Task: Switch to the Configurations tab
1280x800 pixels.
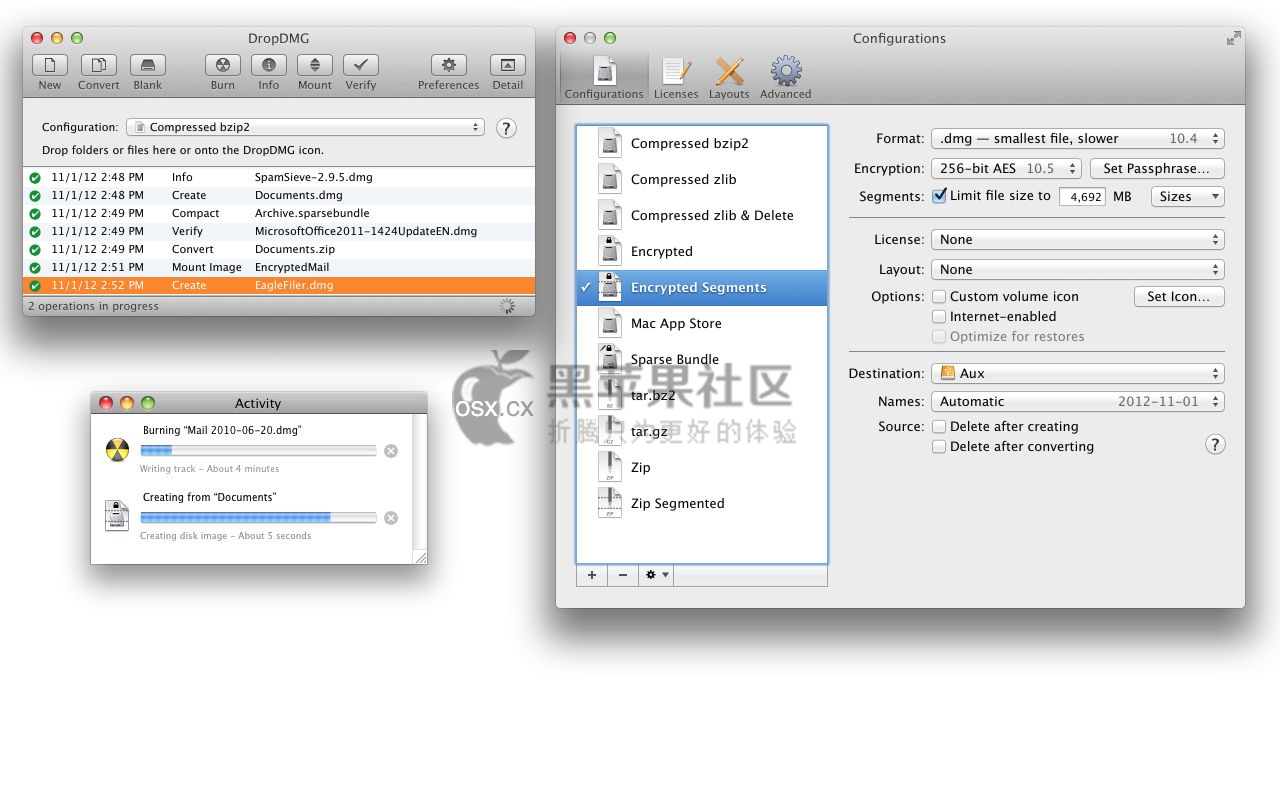Action: pyautogui.click(x=604, y=78)
